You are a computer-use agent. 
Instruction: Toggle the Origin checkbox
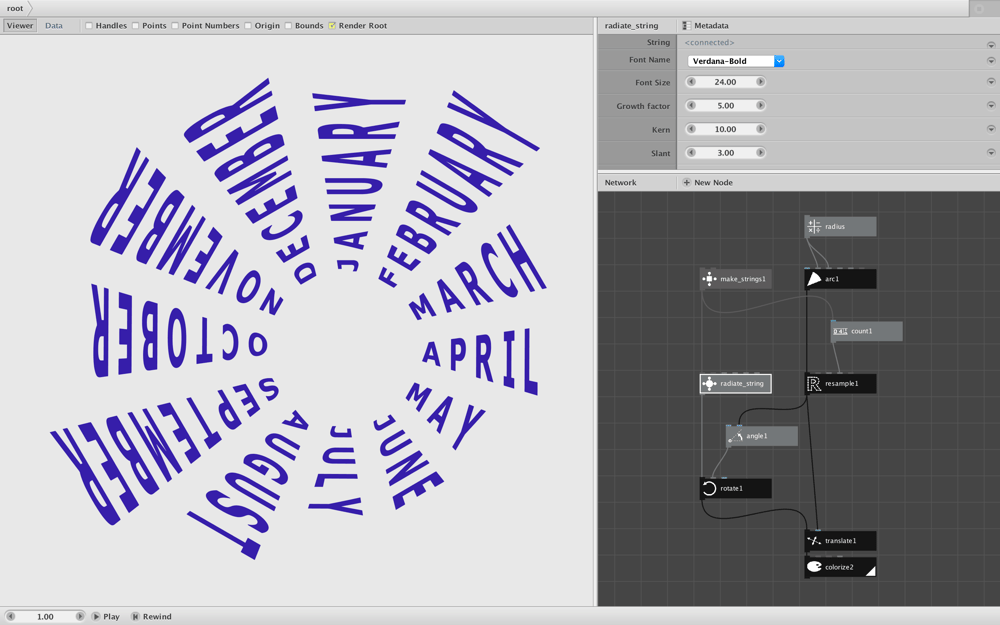(x=247, y=26)
